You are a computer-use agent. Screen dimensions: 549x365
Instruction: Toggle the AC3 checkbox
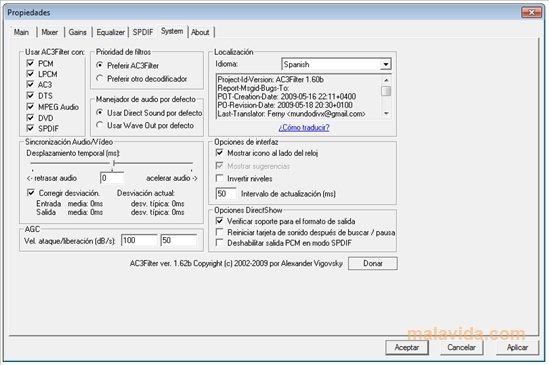tap(30, 84)
